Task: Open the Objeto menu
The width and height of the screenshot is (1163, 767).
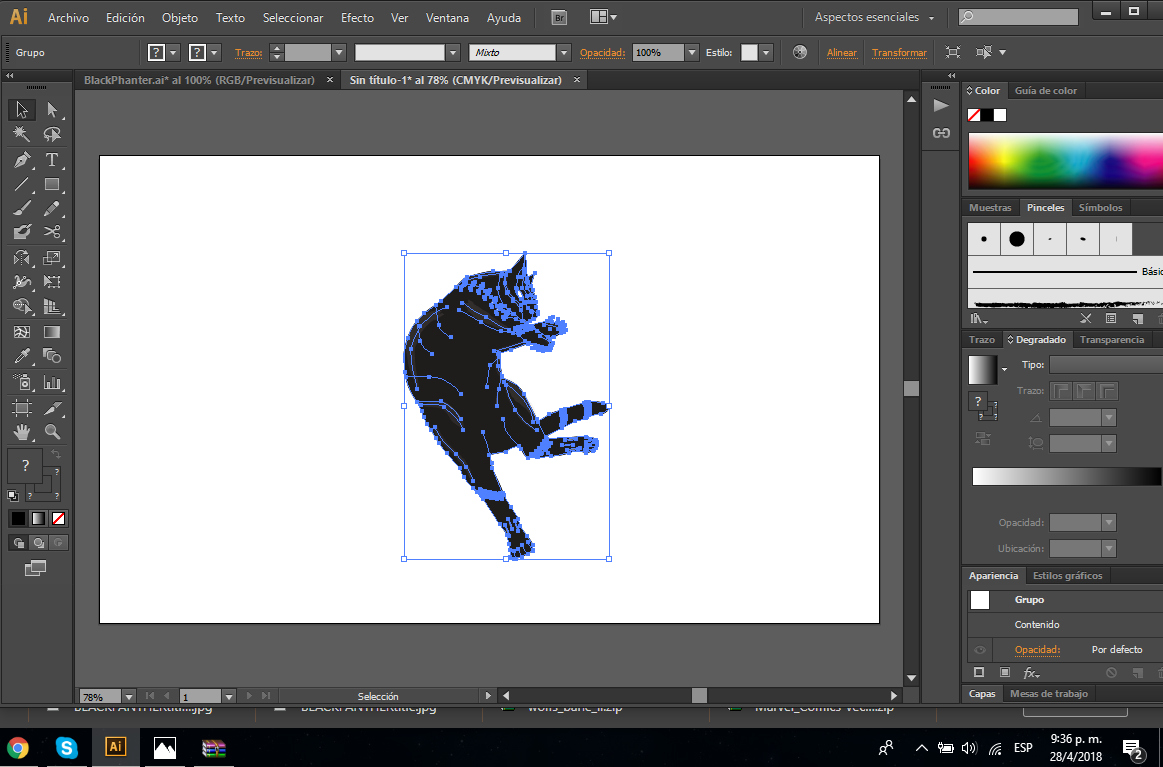Action: pos(180,18)
